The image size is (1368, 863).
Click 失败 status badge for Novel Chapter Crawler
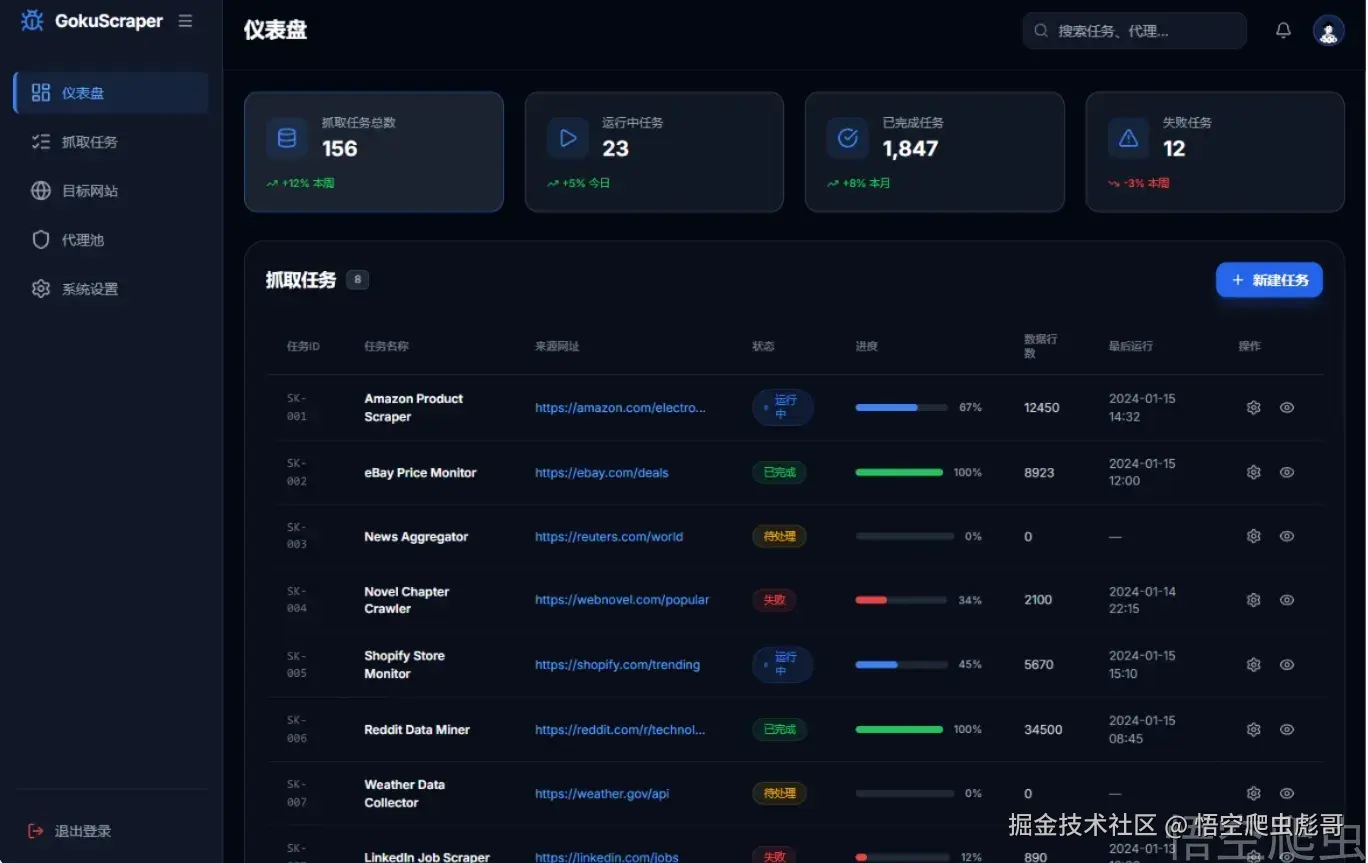pyautogui.click(x=774, y=600)
